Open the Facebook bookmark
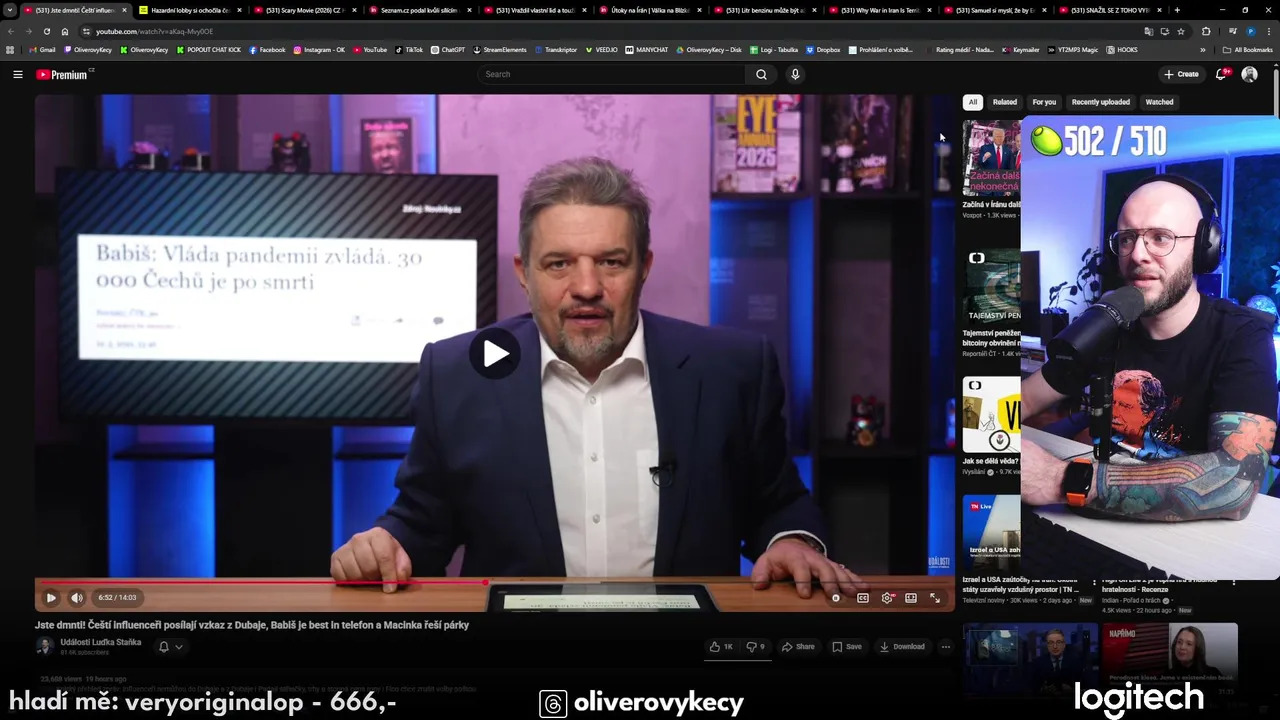 [x=267, y=50]
